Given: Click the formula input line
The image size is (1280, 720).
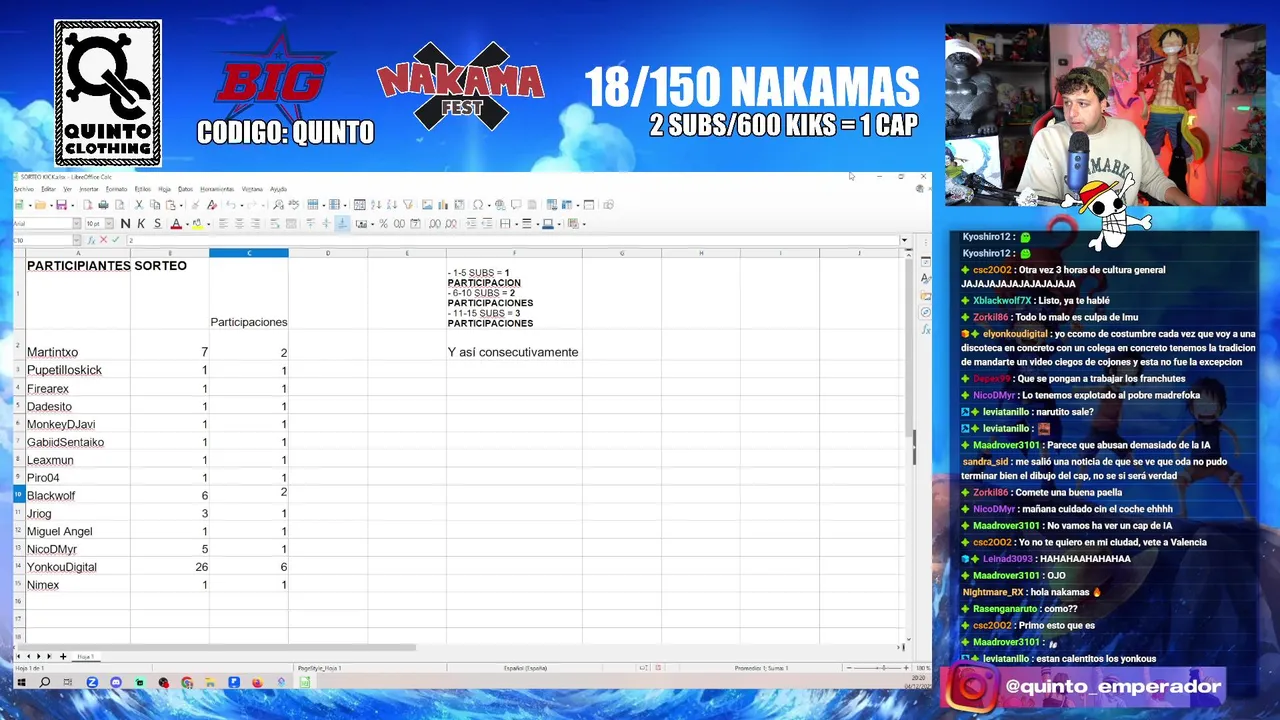Looking at the screenshot, I should click(x=515, y=240).
